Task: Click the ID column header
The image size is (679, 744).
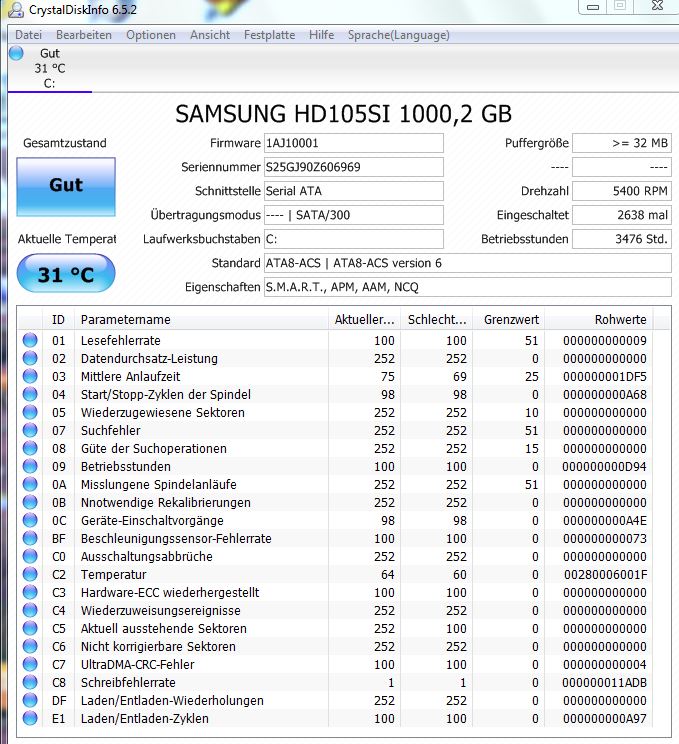Action: click(x=58, y=319)
